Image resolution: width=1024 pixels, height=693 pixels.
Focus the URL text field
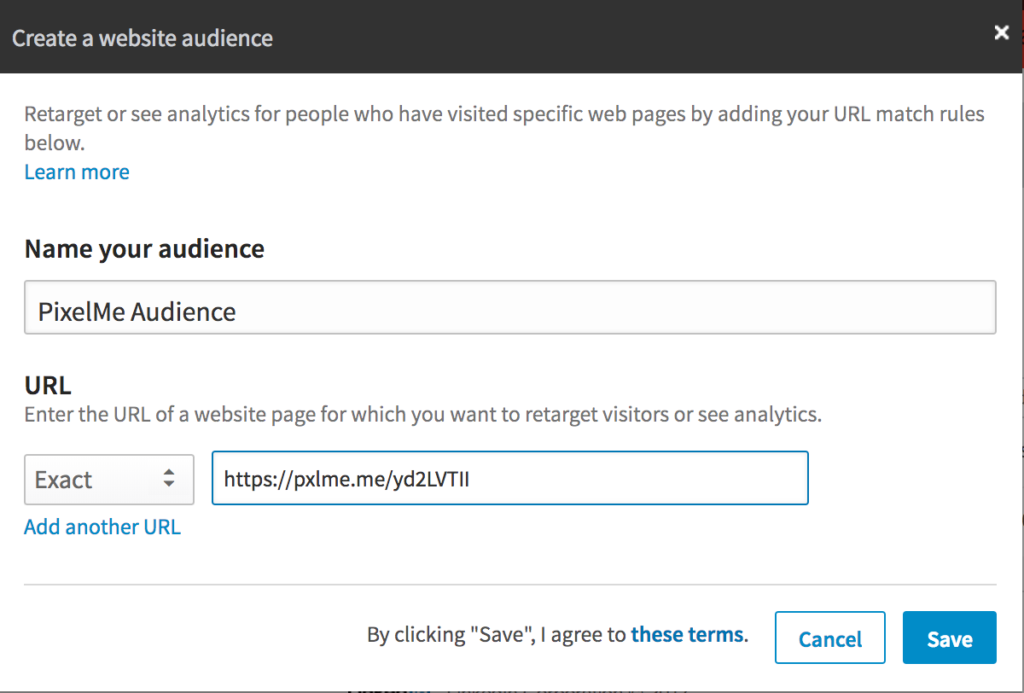(510, 479)
